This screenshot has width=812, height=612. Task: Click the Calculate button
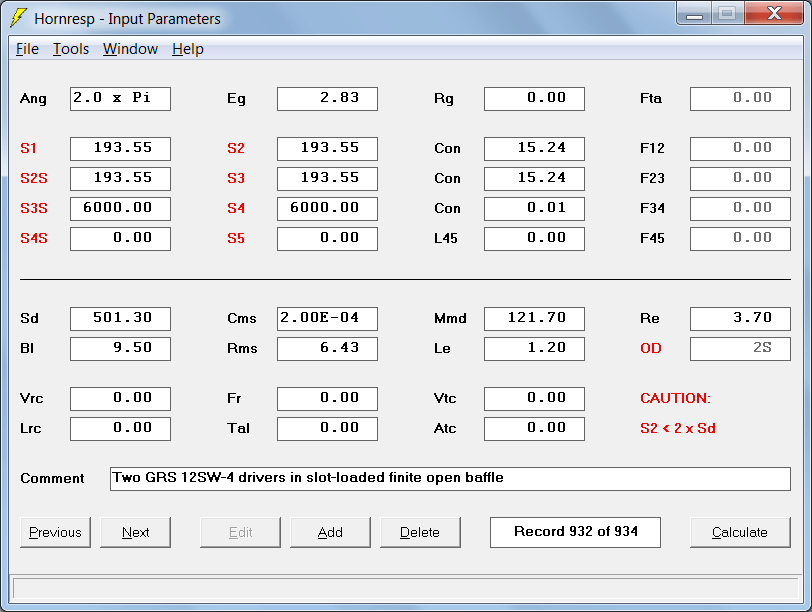coord(740,532)
